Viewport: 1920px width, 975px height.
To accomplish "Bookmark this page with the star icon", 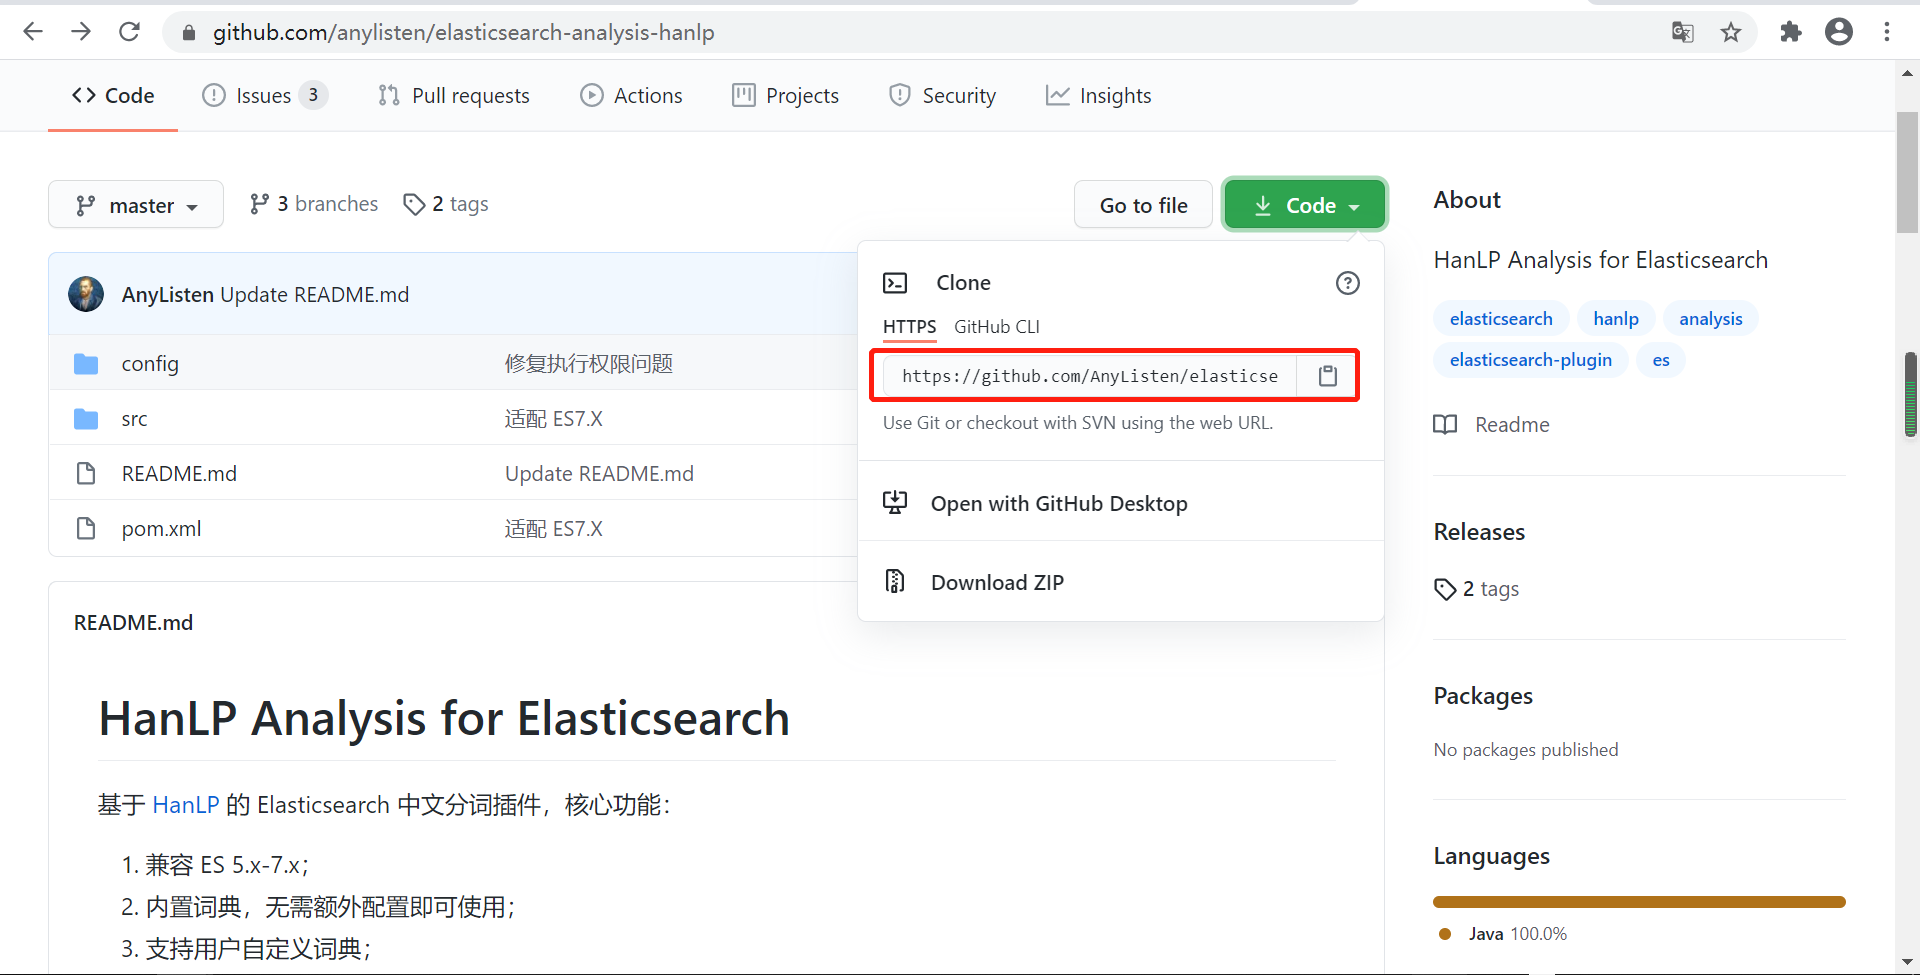I will pos(1731,32).
